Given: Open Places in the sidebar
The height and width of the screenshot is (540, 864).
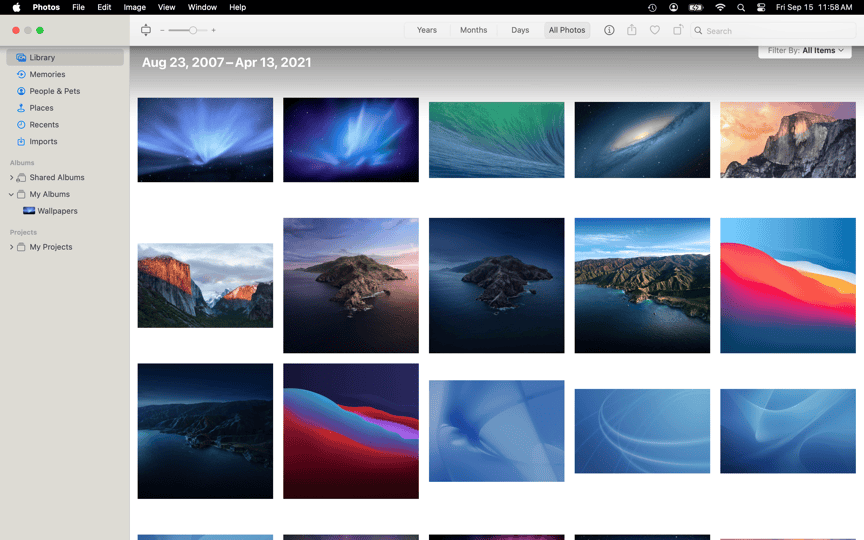Looking at the screenshot, I should (x=65, y=108).
